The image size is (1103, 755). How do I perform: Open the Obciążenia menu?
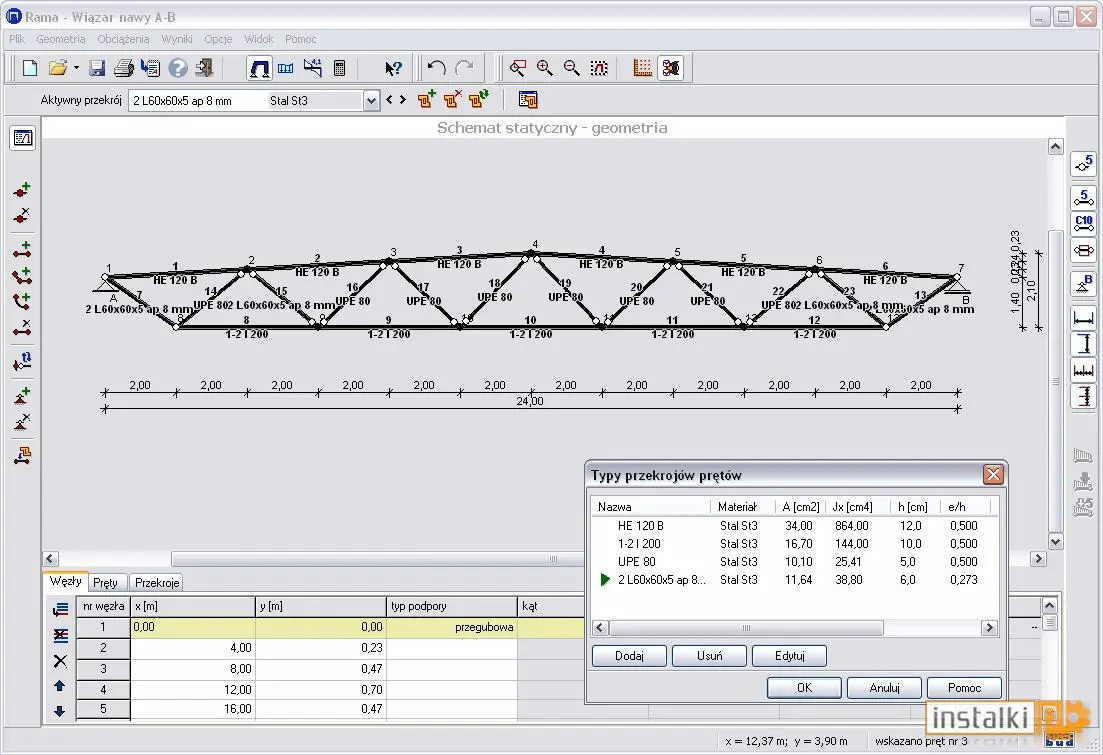click(123, 39)
